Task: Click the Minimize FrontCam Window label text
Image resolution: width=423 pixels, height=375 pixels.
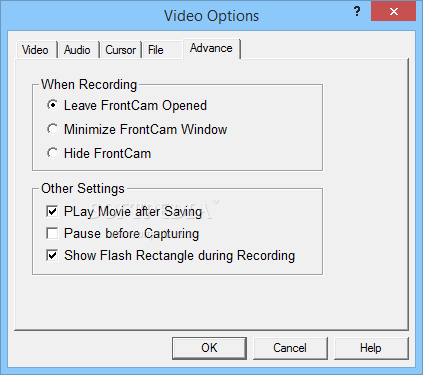Action: click(x=146, y=129)
